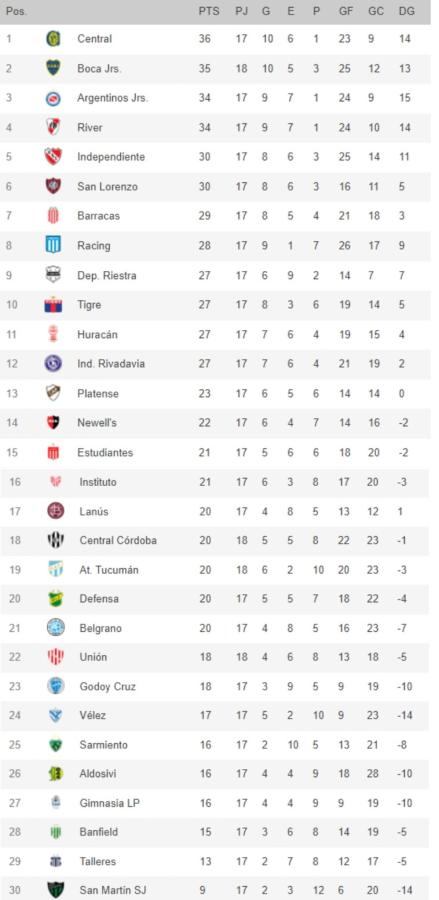Click the Pos. column header
The width and height of the screenshot is (439, 900).
pyautogui.click(x=16, y=11)
